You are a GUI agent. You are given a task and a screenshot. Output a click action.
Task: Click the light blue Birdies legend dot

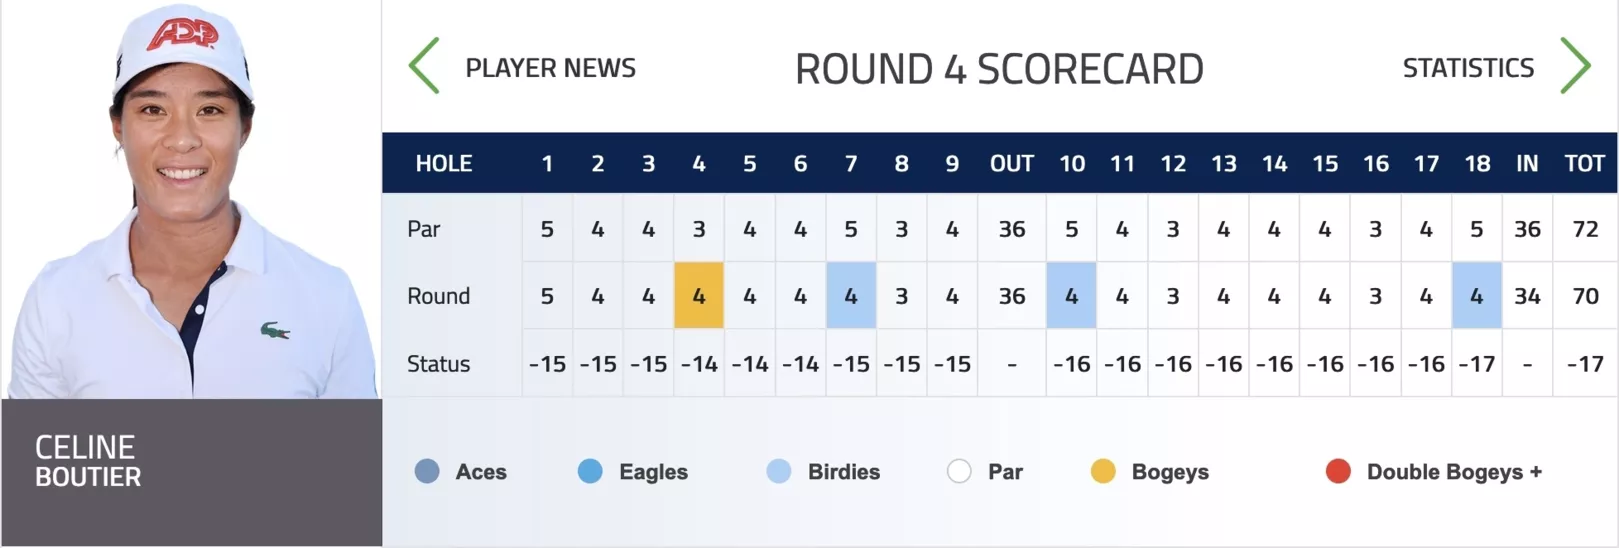point(779,471)
